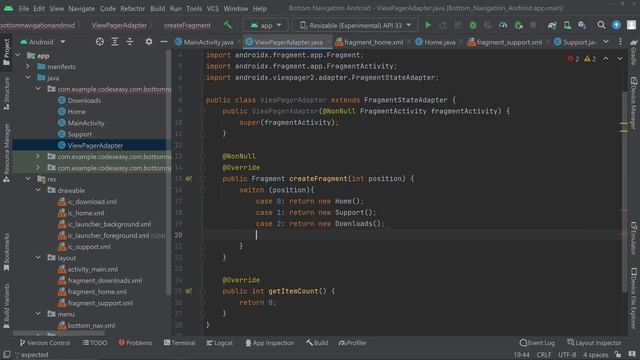Click UTF-8 encoding in status bar
The width and height of the screenshot is (640, 360).
coord(567,355)
